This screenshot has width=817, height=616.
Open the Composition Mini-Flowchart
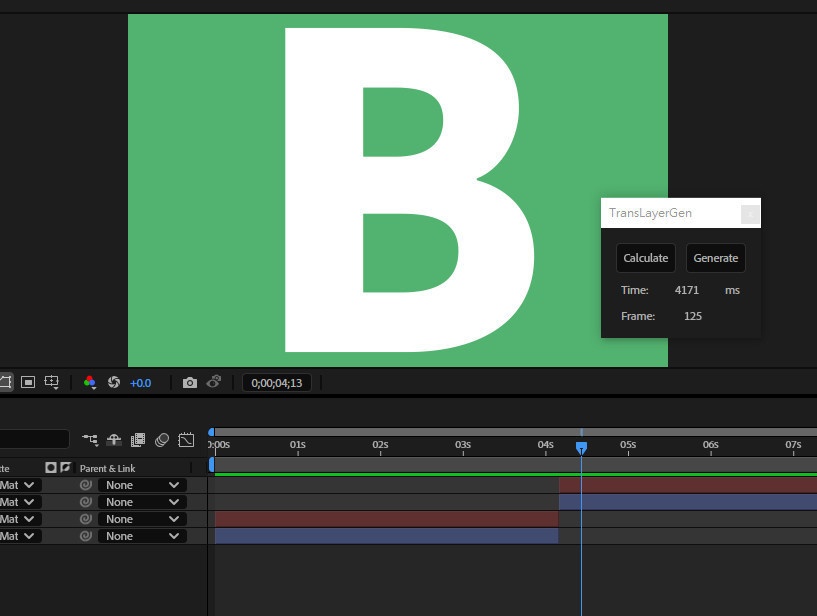point(89,438)
